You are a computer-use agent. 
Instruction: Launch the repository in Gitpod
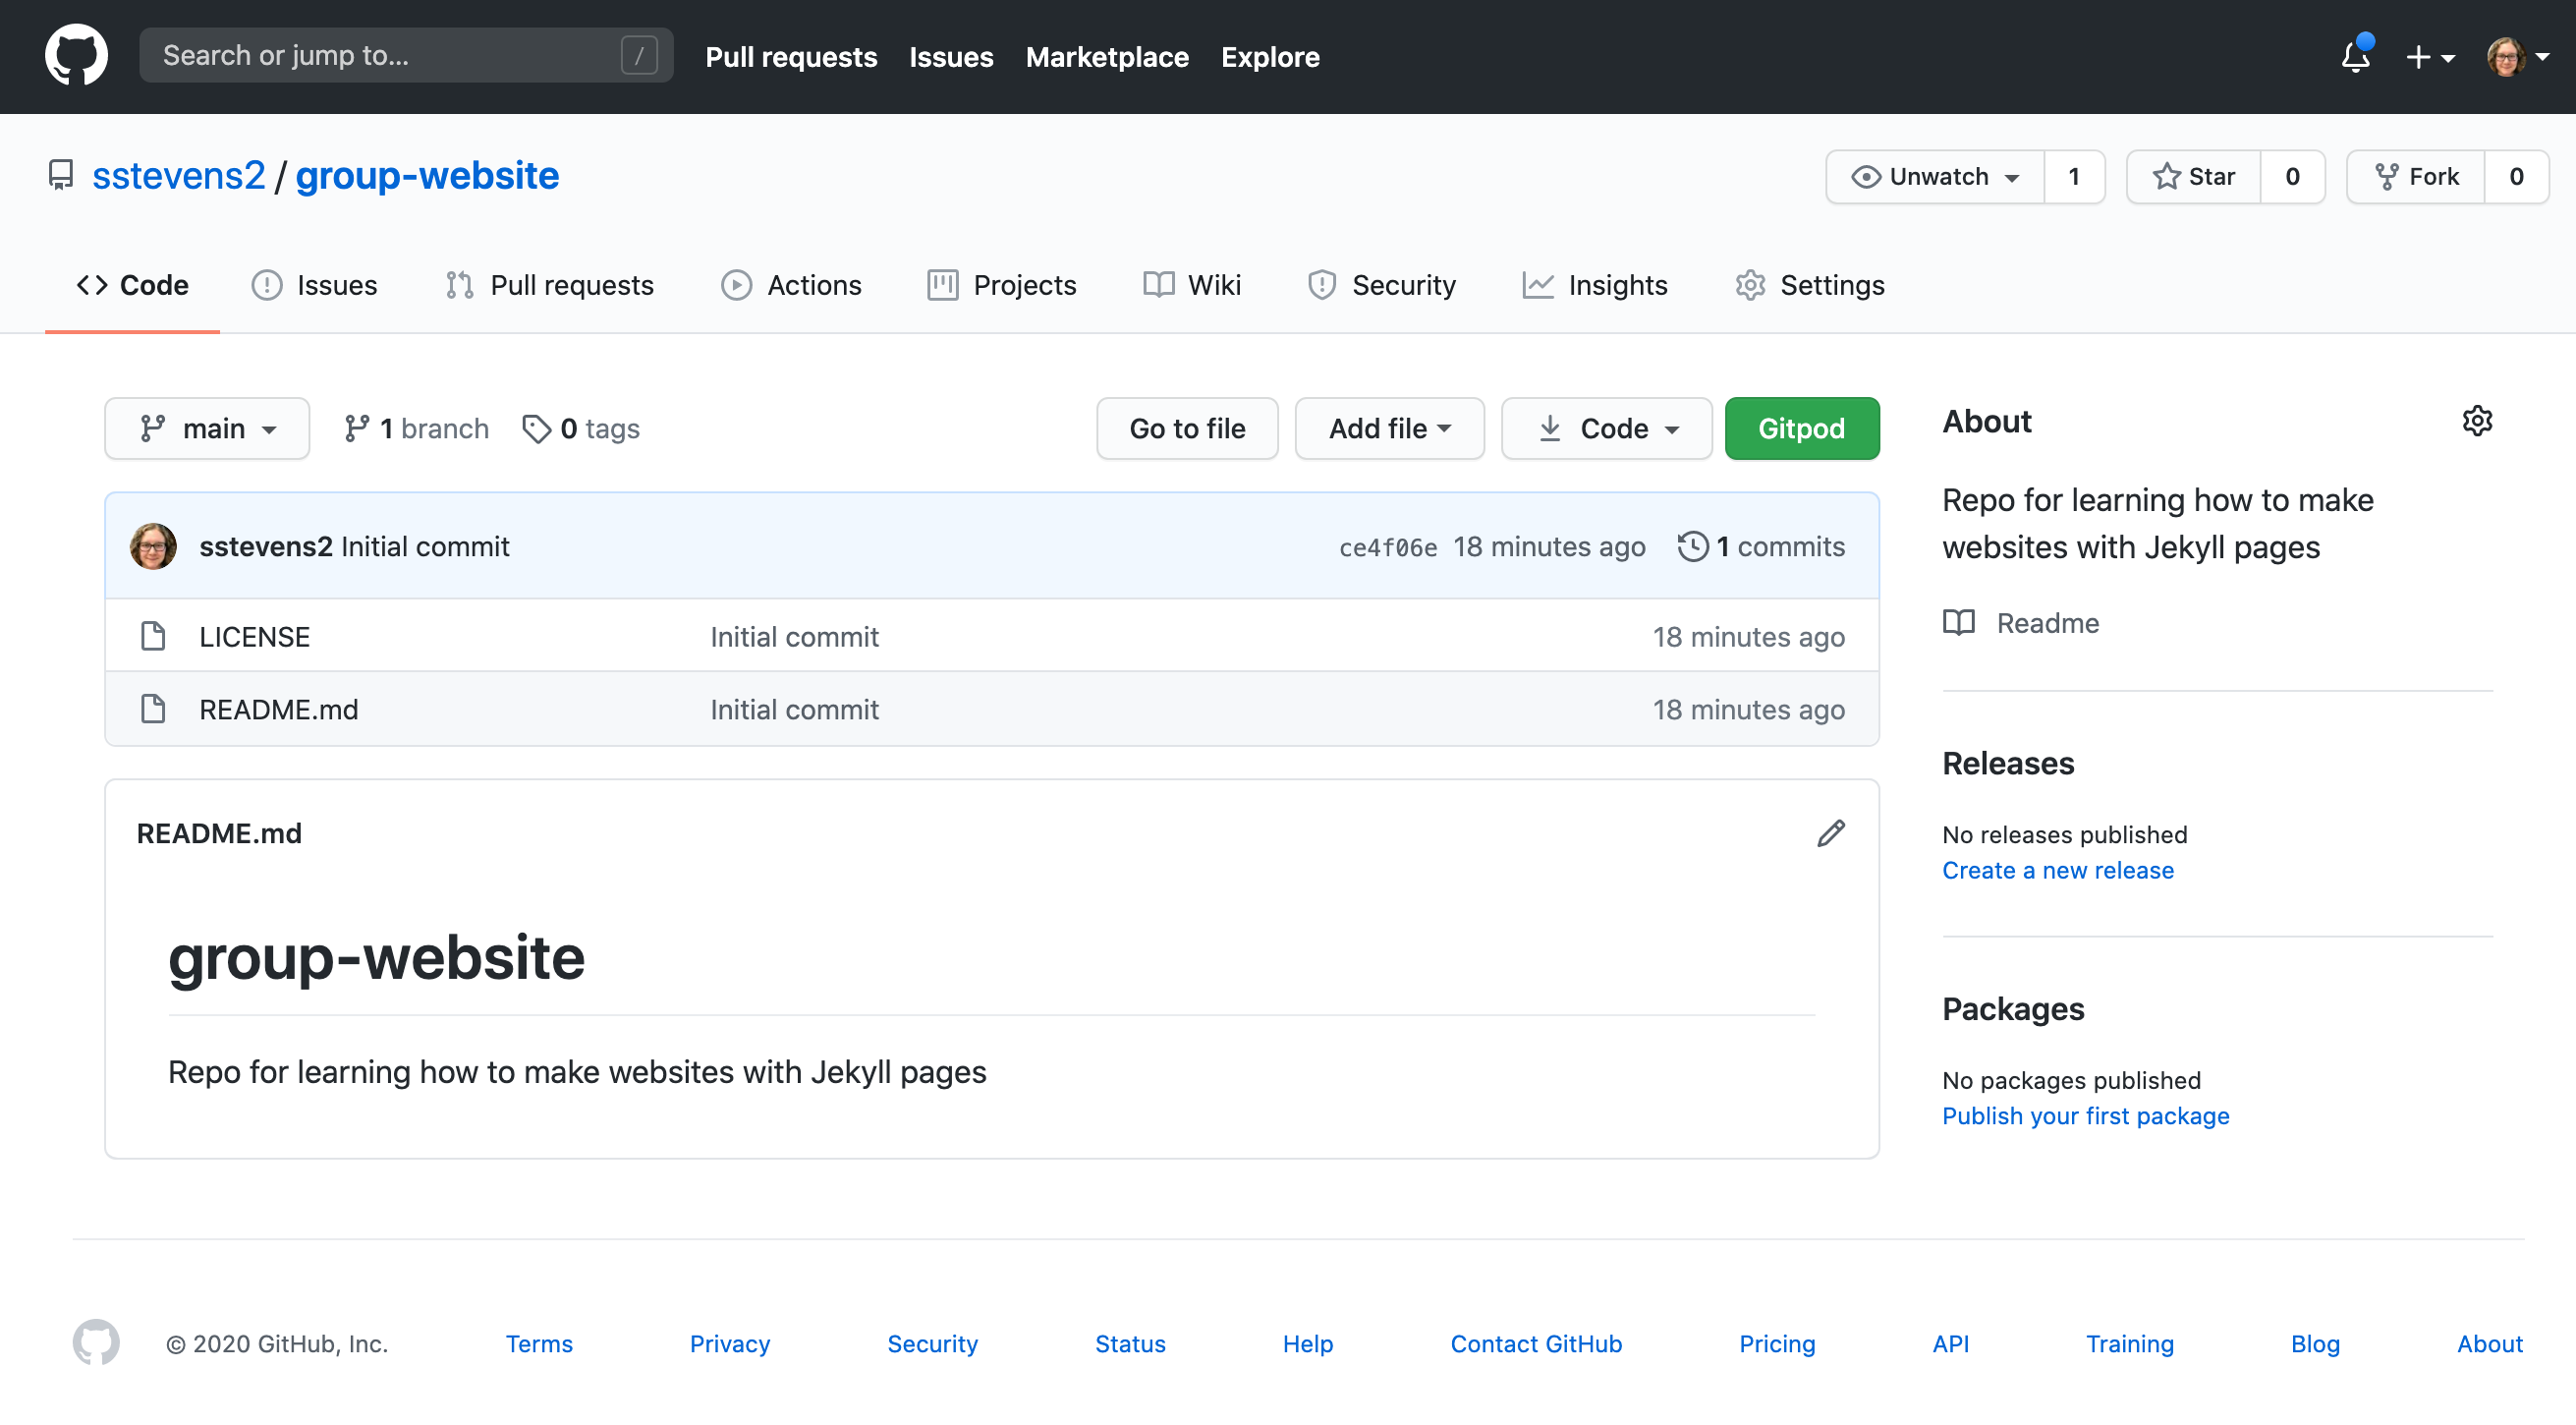1801,428
